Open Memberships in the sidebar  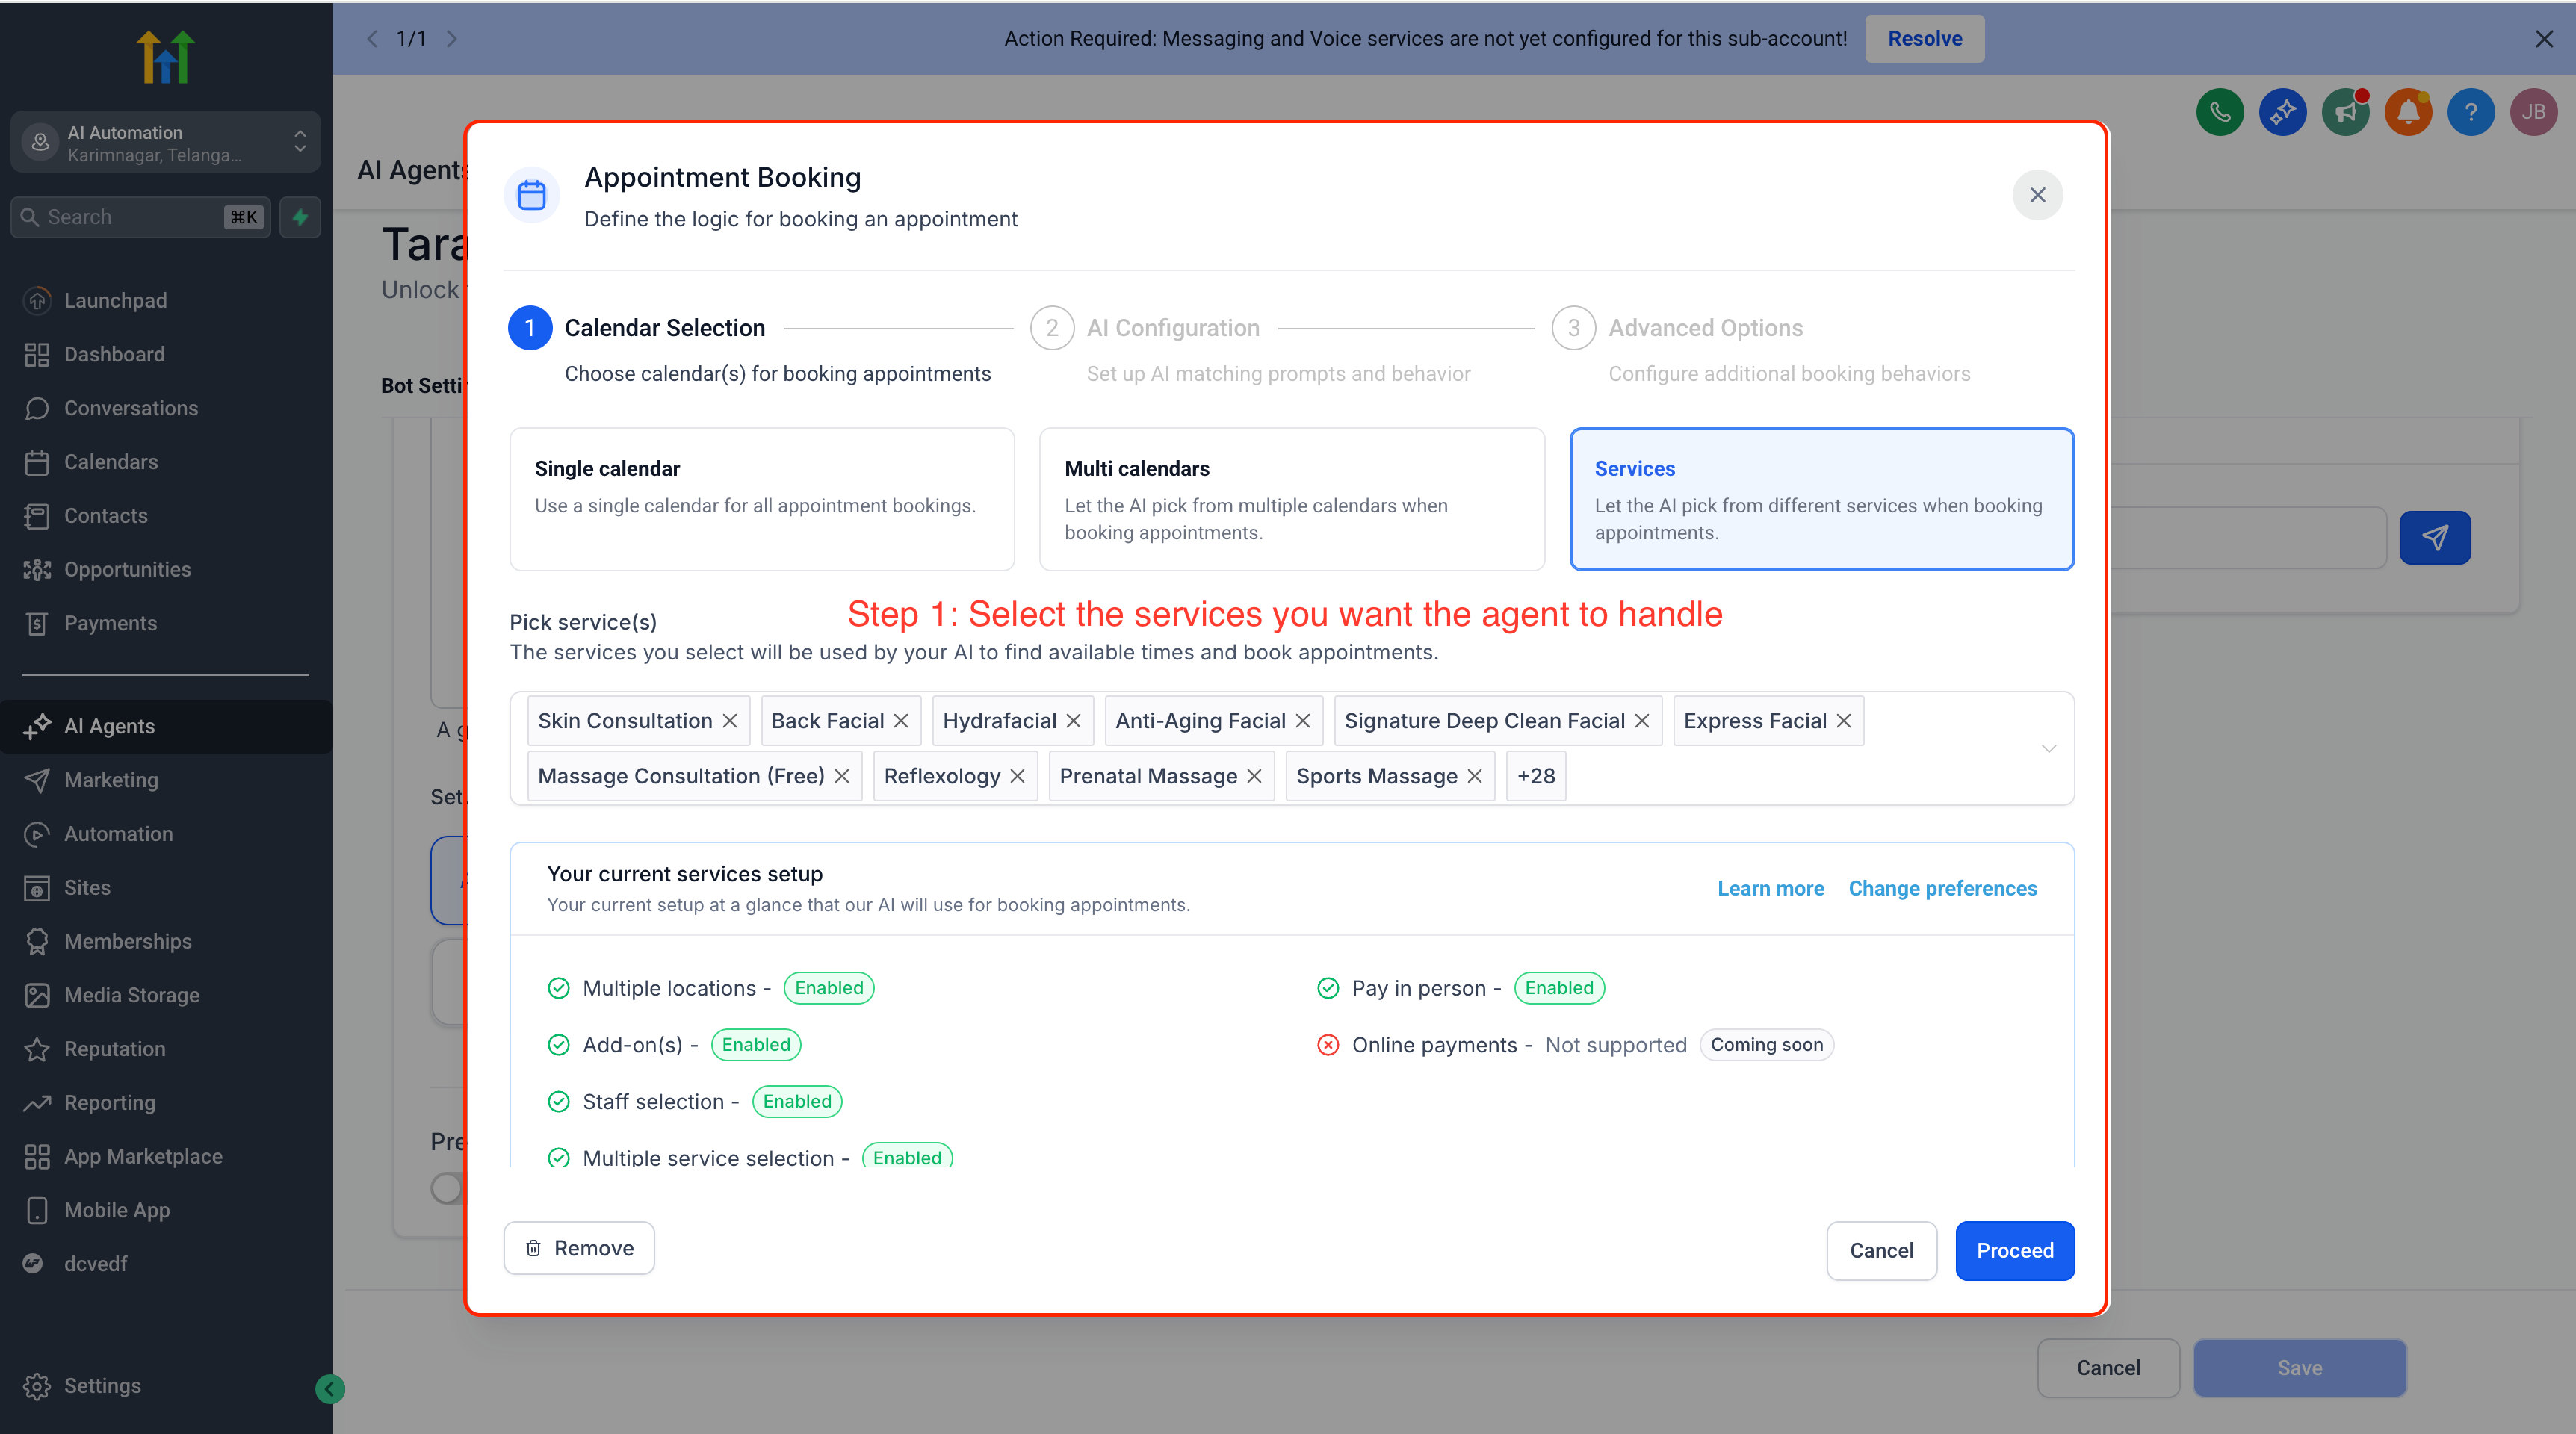[166, 941]
